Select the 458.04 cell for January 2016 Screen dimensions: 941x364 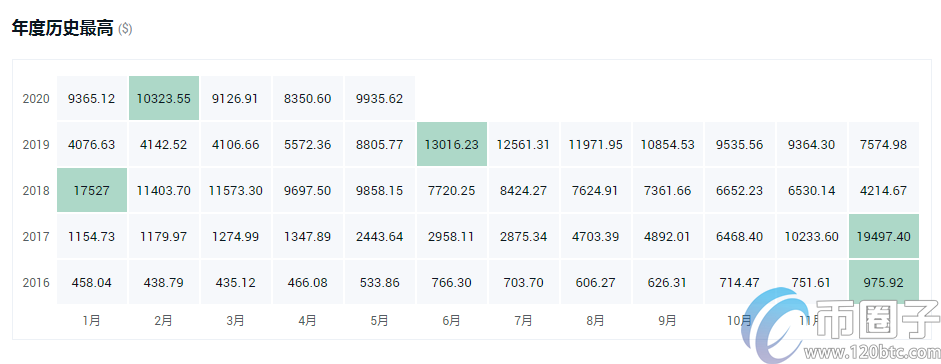[92, 282]
